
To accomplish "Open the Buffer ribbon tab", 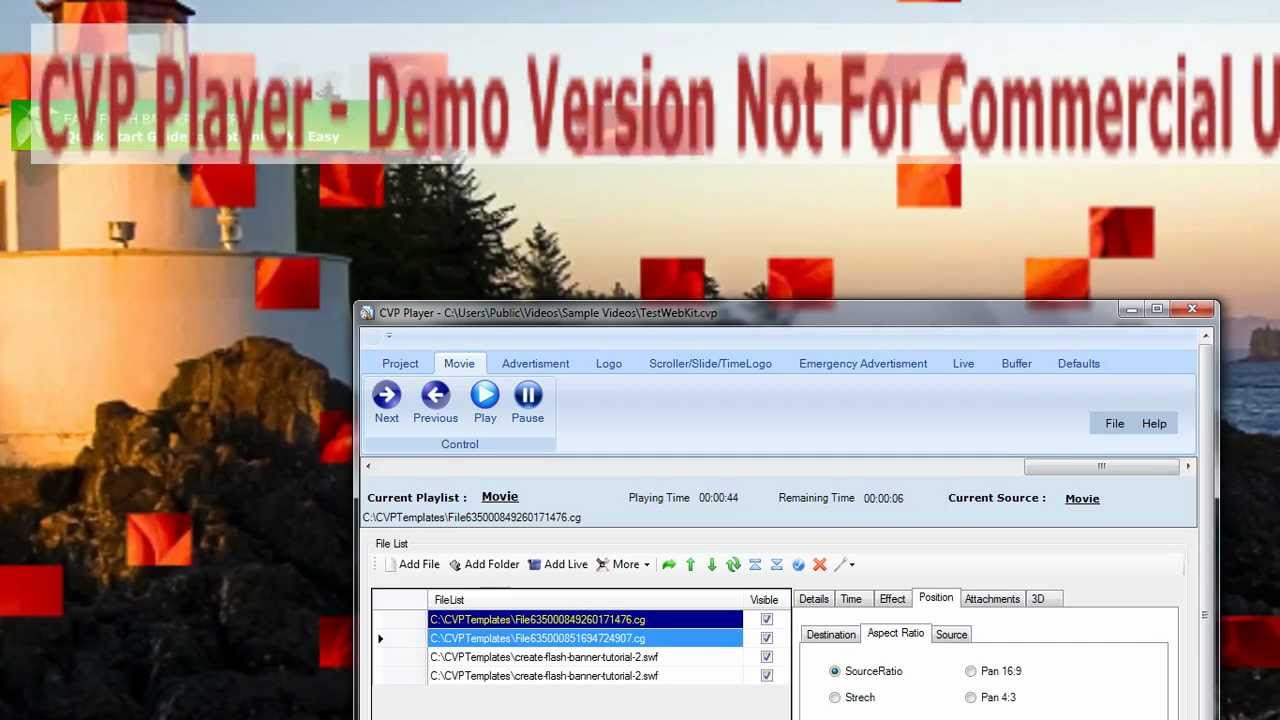I will (1016, 364).
